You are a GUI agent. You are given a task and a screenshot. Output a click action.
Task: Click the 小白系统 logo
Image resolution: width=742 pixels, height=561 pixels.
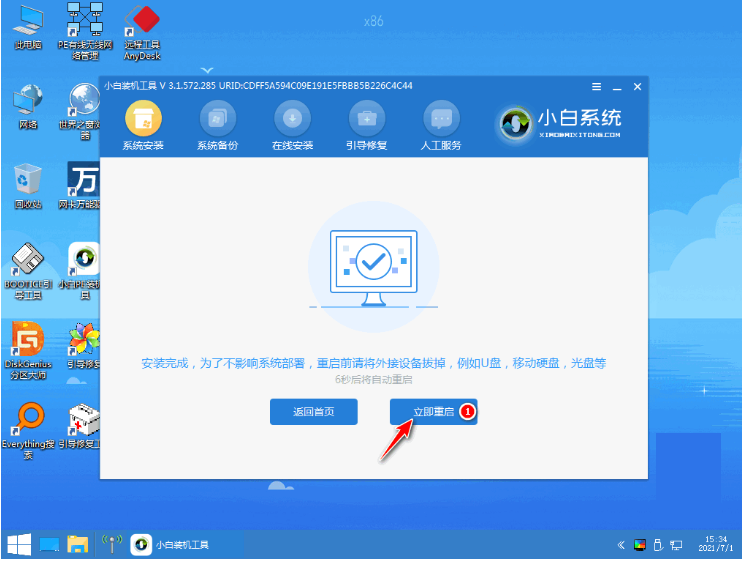[x=559, y=124]
